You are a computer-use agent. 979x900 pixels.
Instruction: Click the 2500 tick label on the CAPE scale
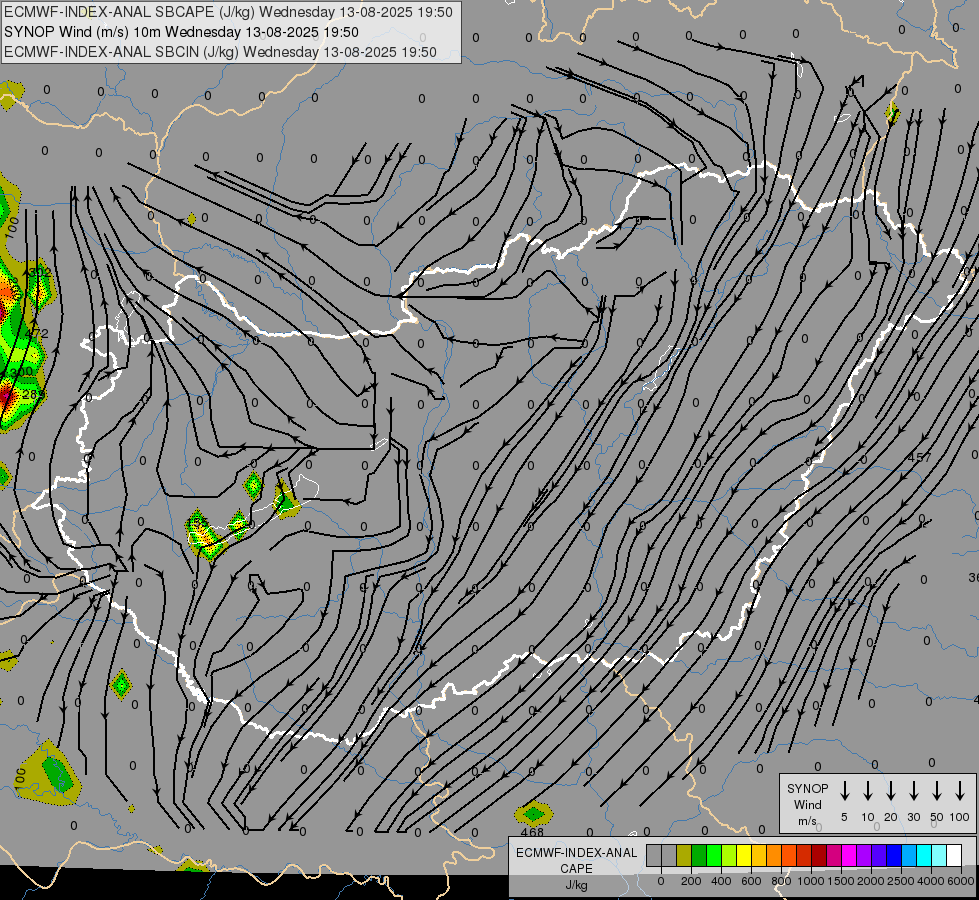tap(901, 881)
